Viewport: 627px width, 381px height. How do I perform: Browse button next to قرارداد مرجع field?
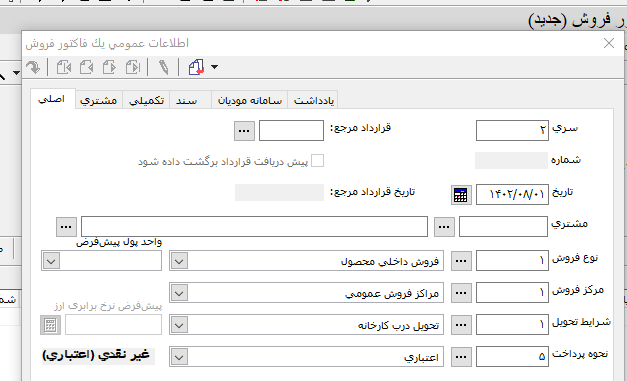point(244,131)
